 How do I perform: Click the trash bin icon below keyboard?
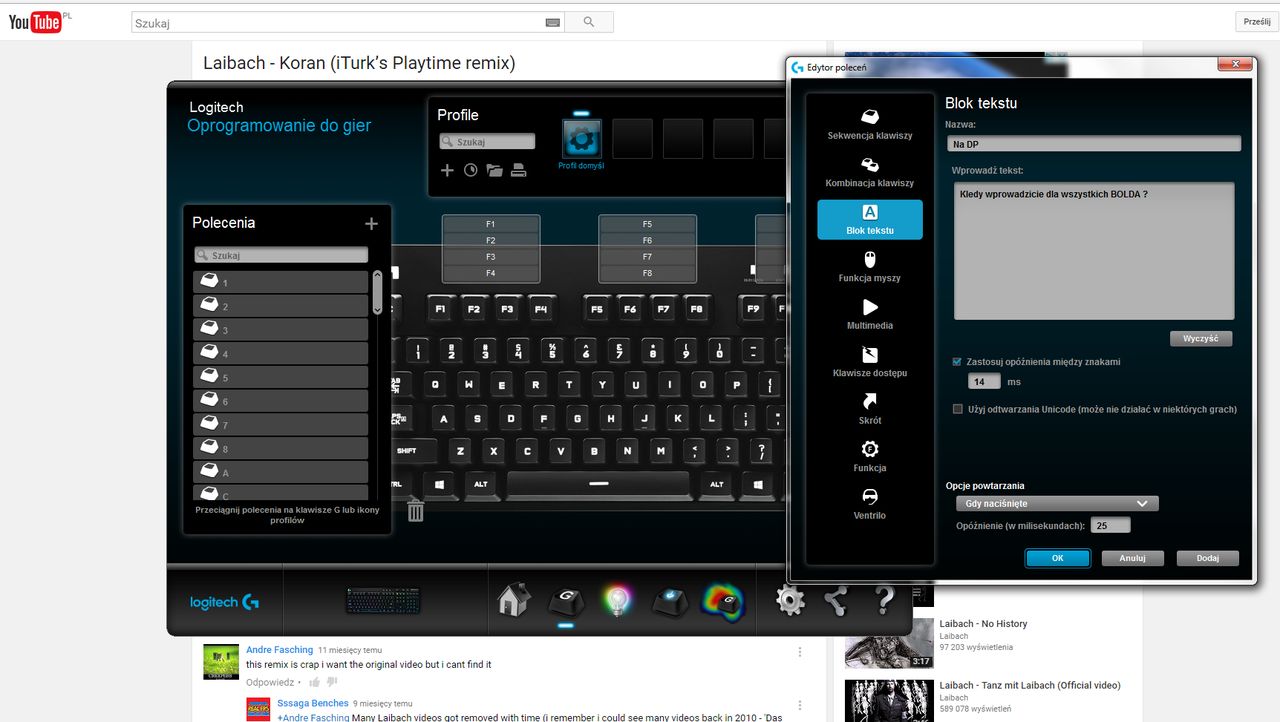(x=415, y=511)
